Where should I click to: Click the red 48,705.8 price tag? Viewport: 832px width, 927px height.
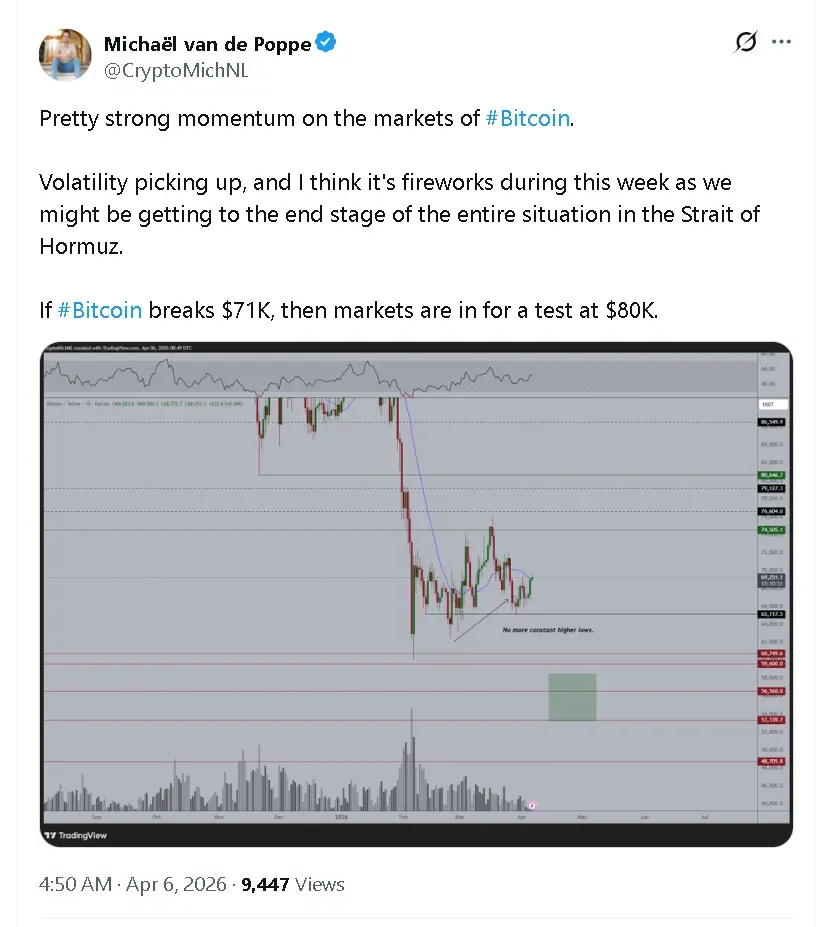click(773, 761)
